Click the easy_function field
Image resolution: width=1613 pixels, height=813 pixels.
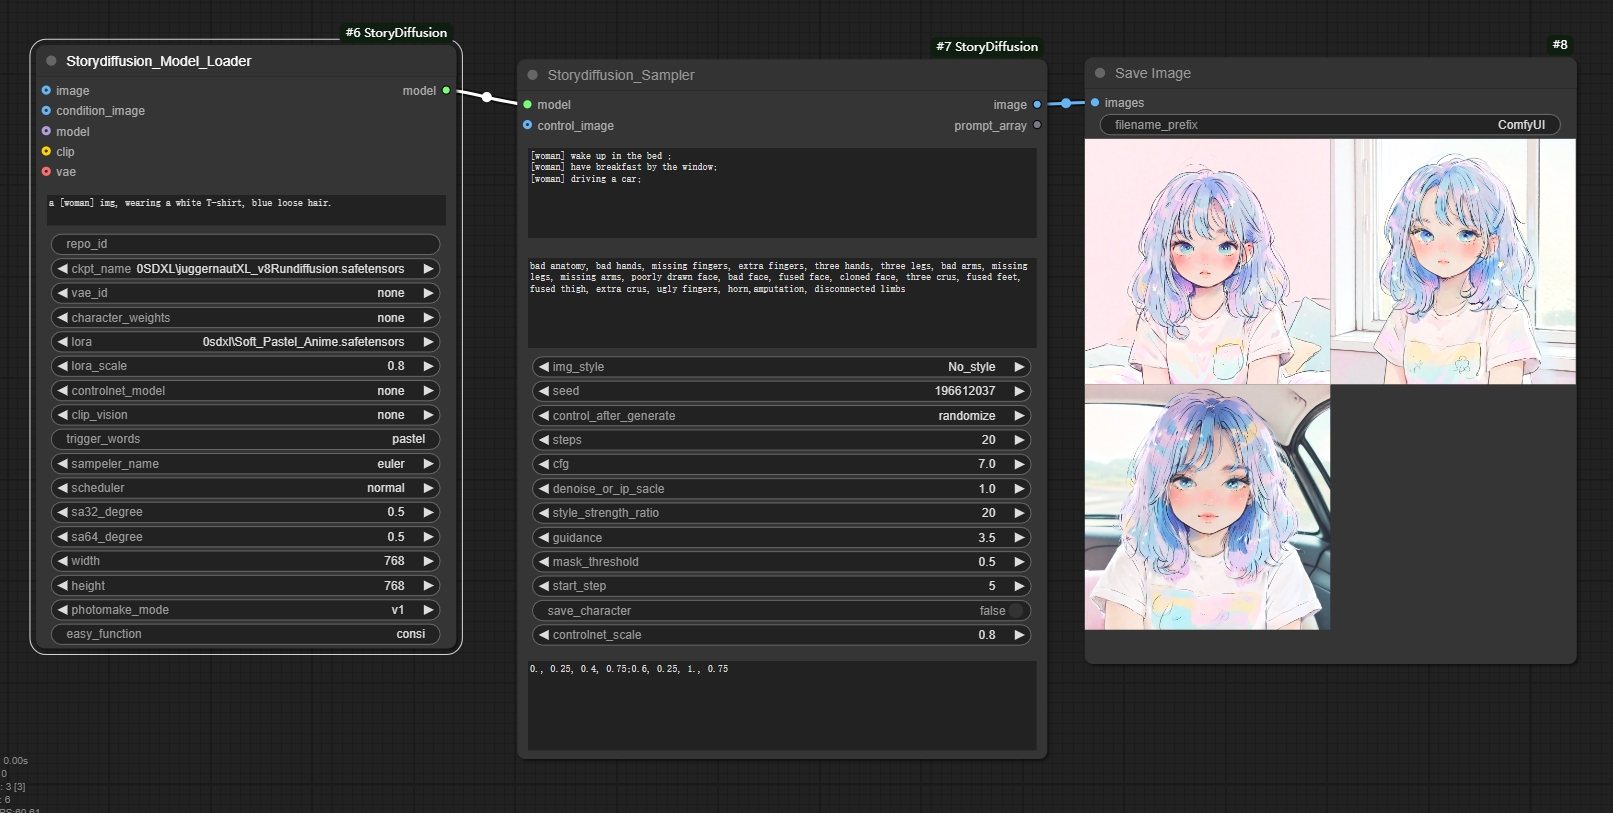(245, 634)
